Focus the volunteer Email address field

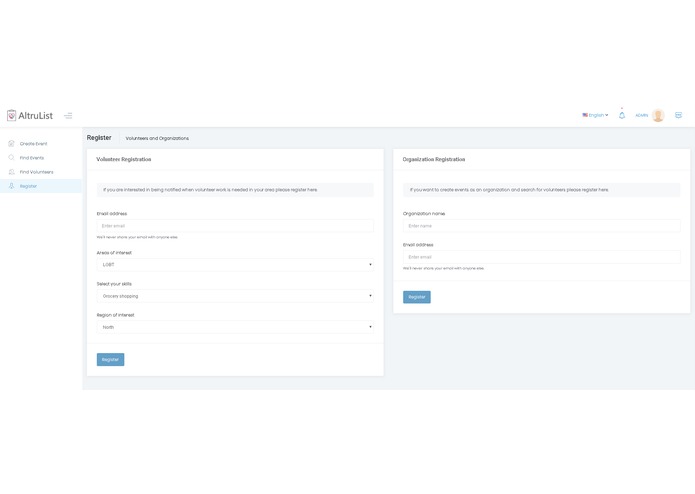tap(235, 226)
